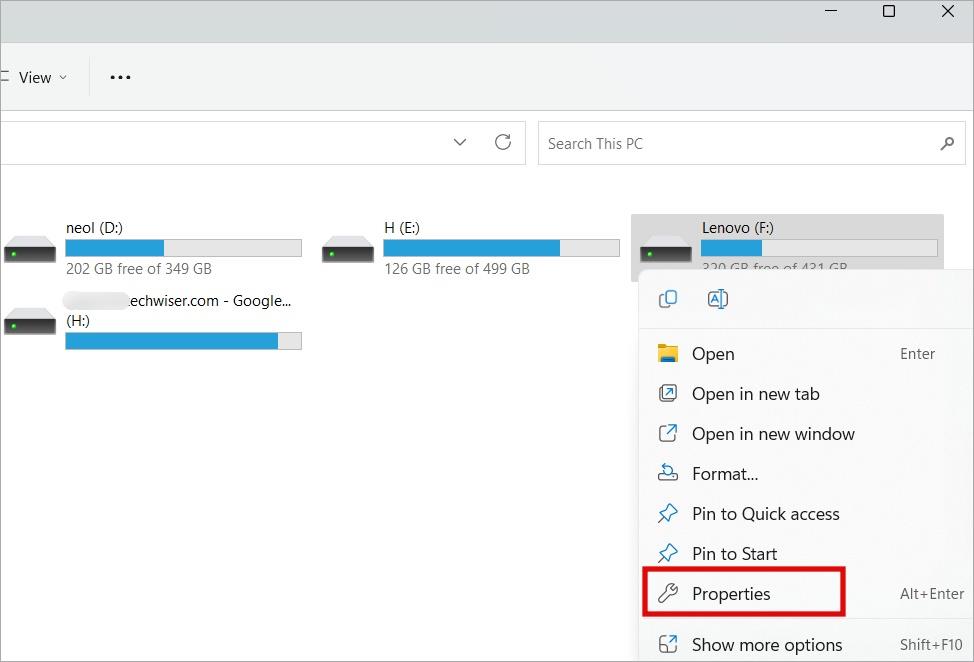Image resolution: width=974 pixels, height=662 pixels.
Task: Click H (E:) storage usage bar
Action: click(501, 248)
